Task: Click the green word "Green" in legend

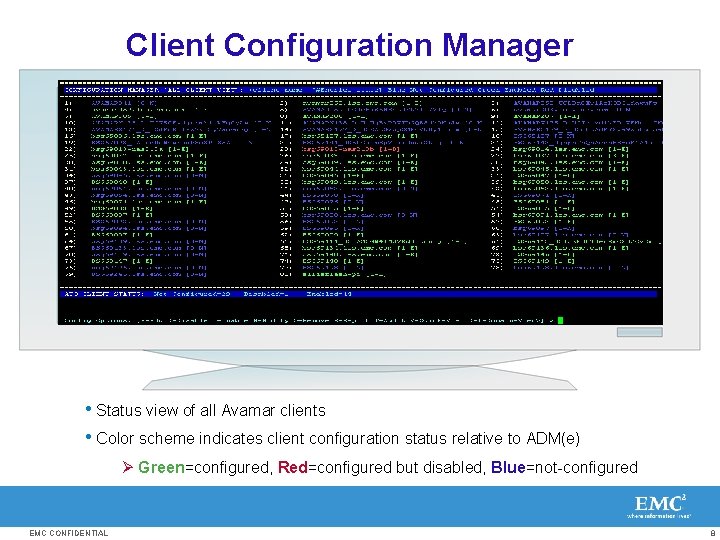Action: [161, 467]
